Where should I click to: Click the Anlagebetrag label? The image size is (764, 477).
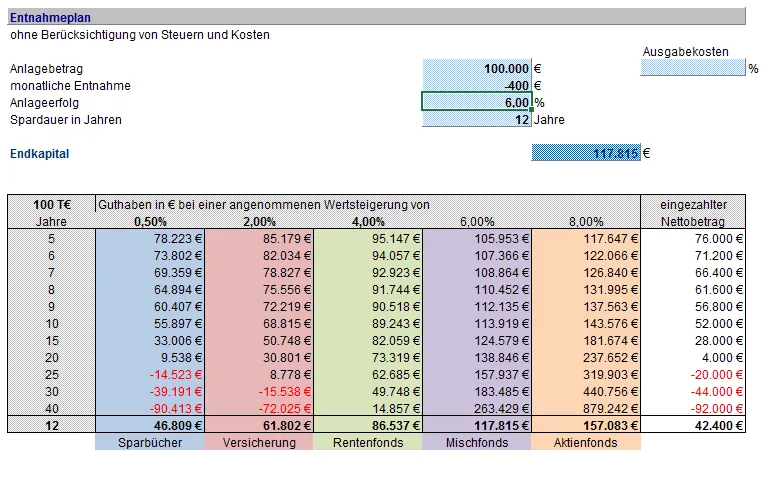[x=46, y=69]
